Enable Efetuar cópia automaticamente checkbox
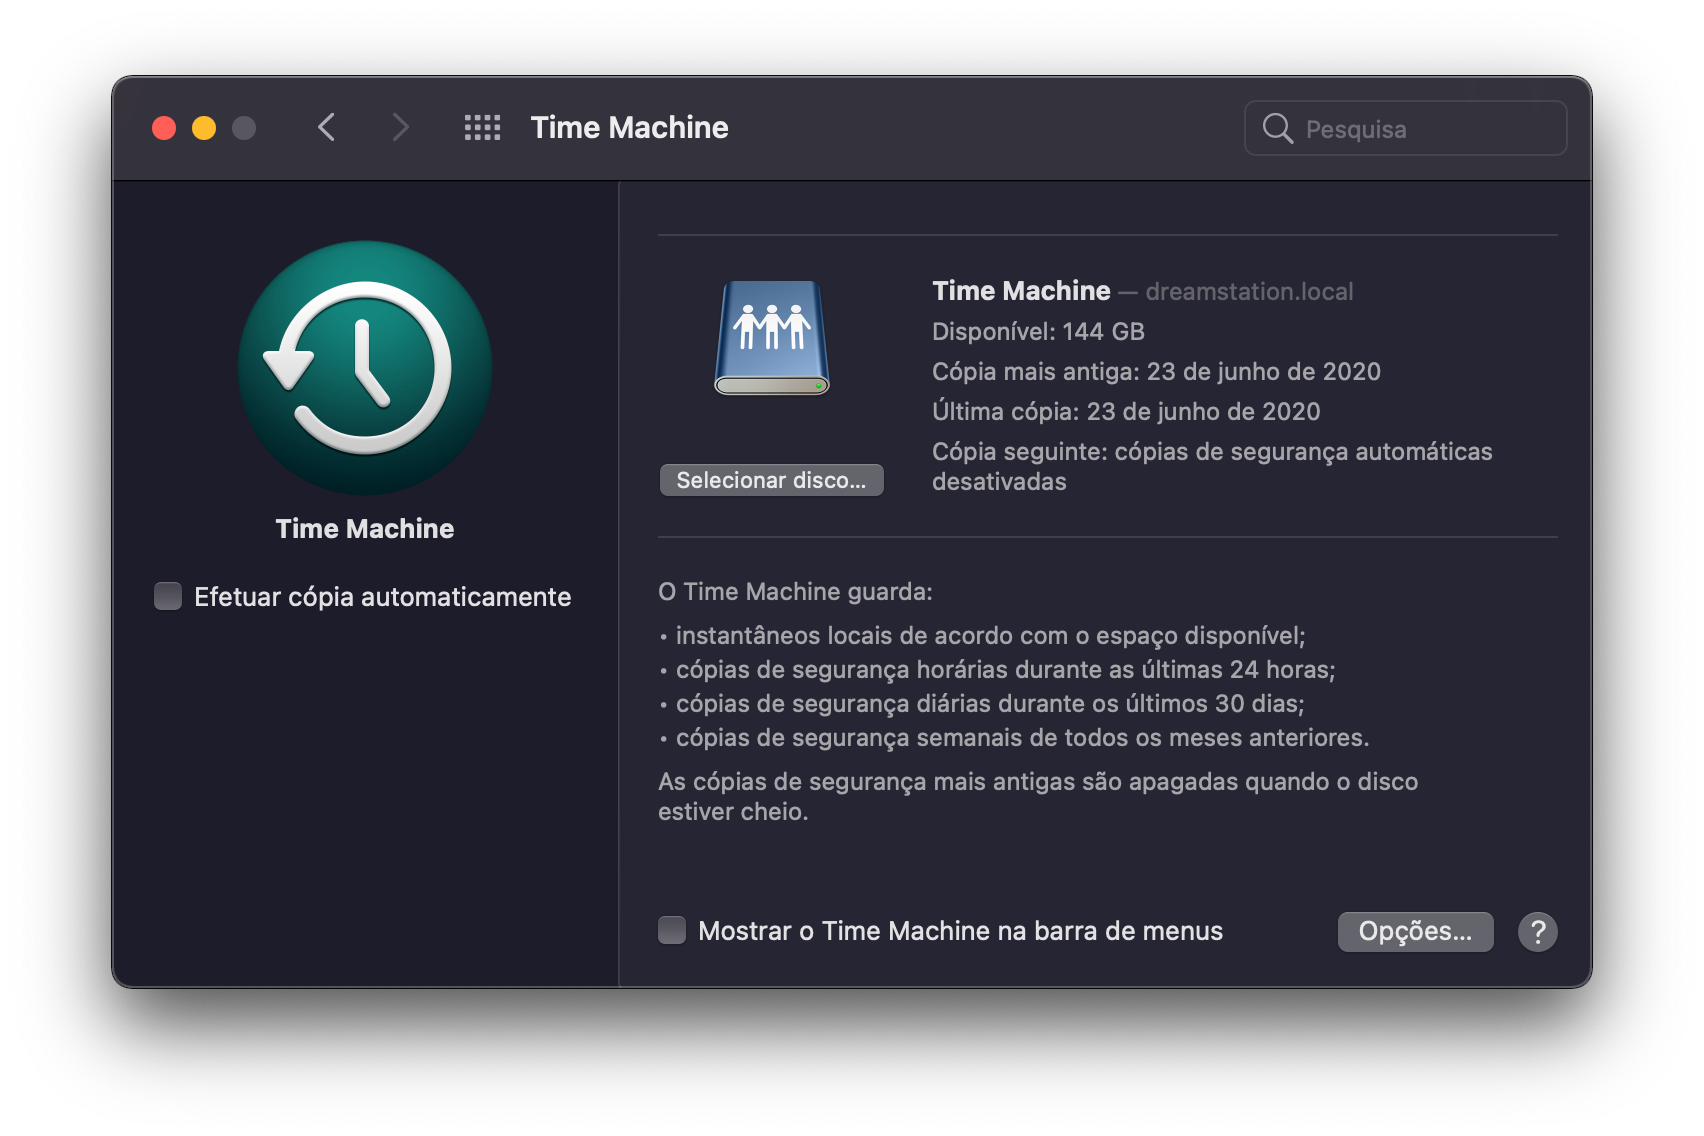Viewport: 1704px width, 1136px height. (168, 596)
